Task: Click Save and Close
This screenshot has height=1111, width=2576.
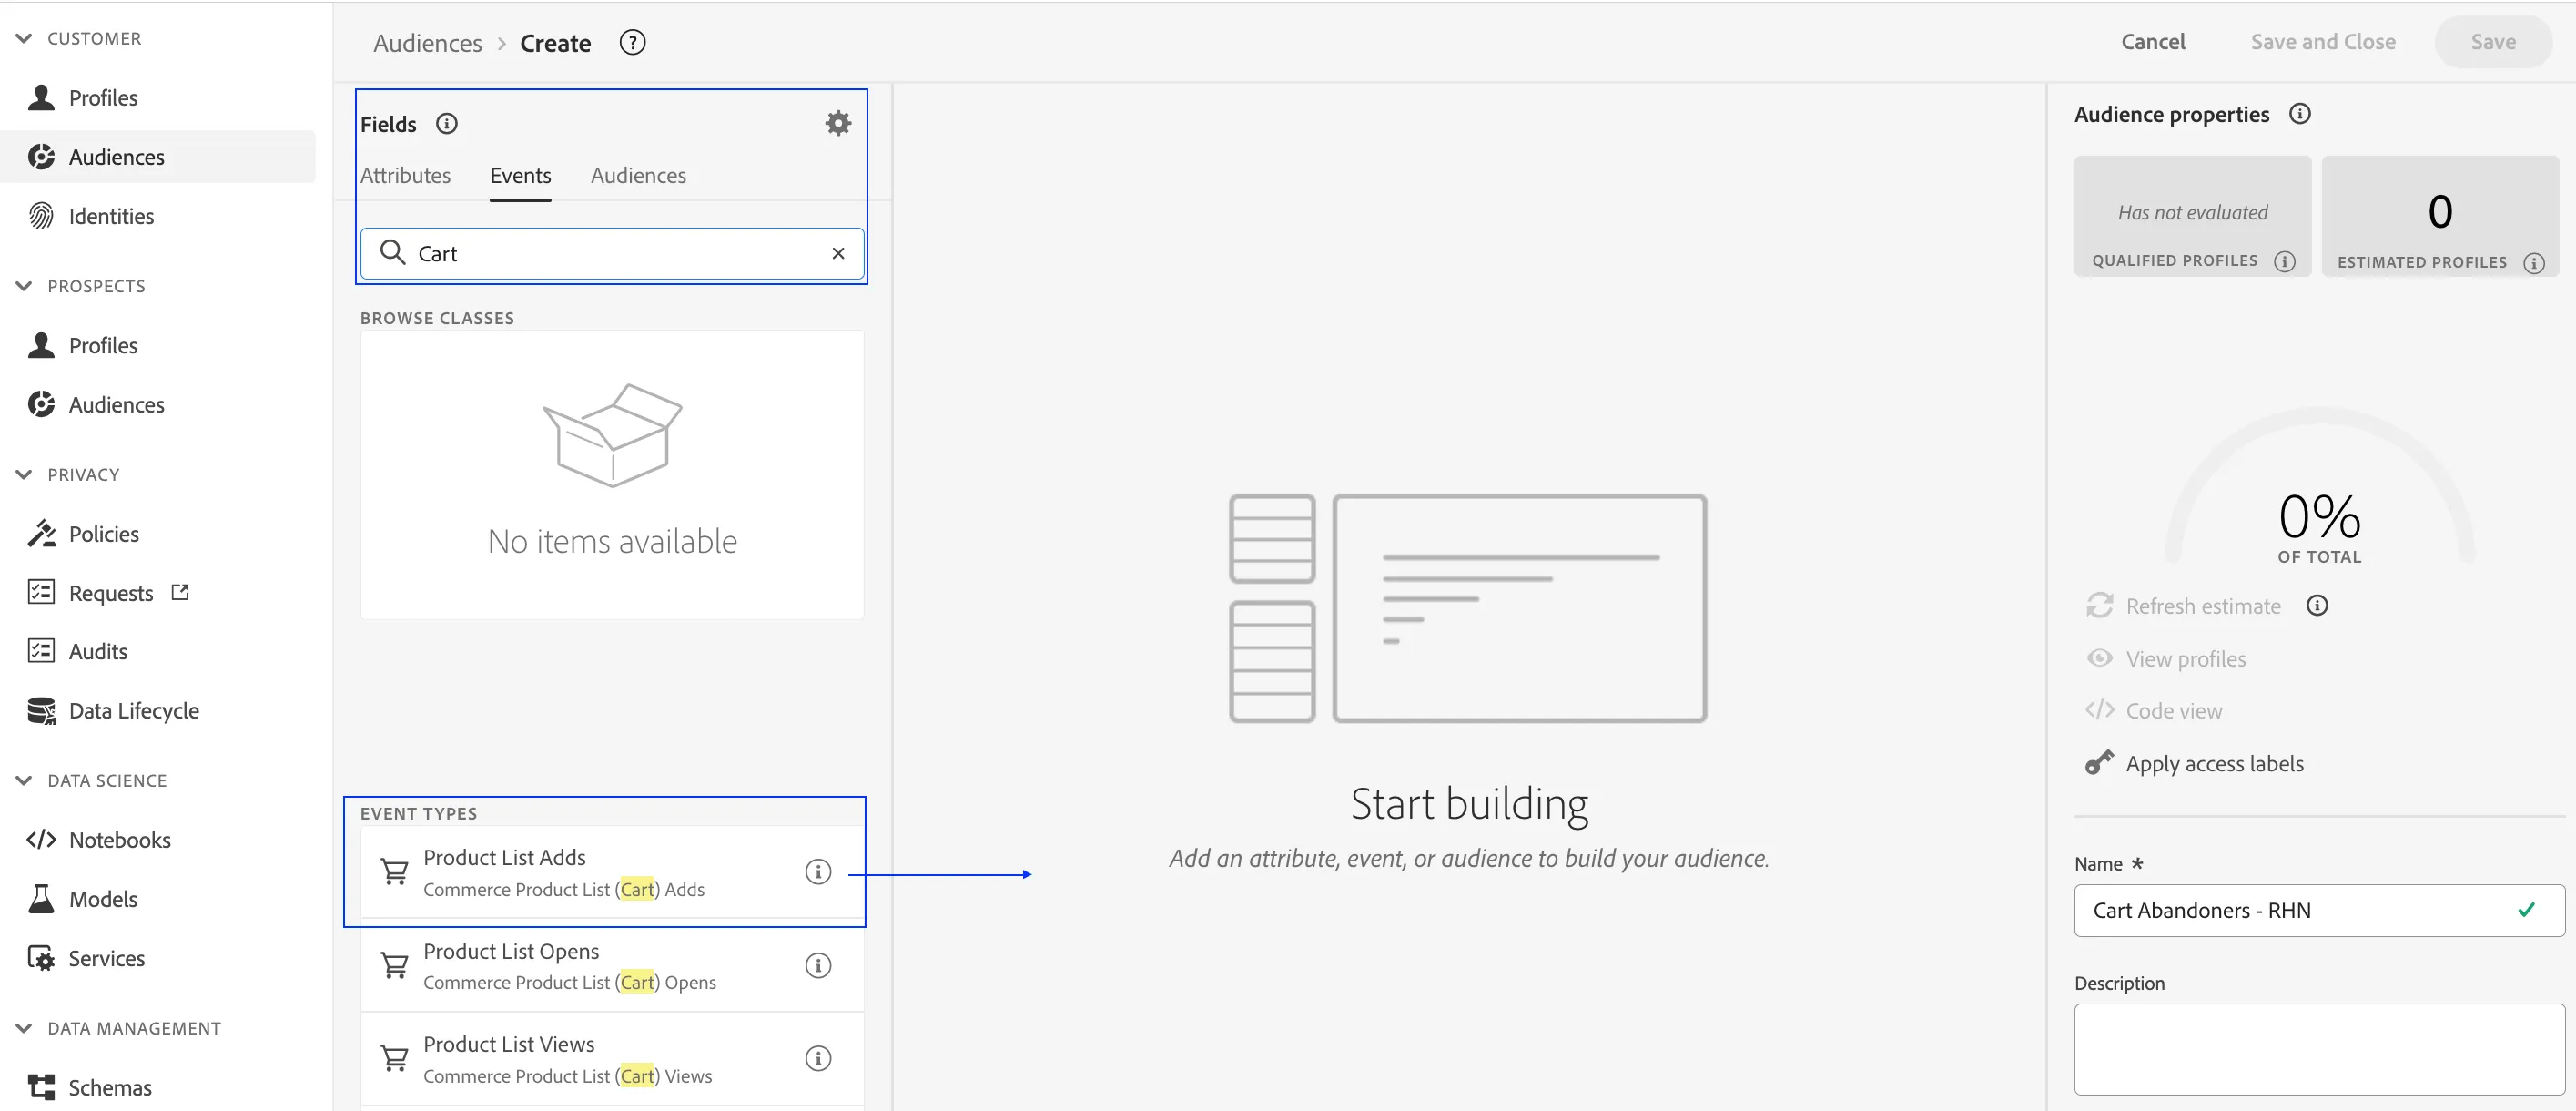Action: point(2323,41)
